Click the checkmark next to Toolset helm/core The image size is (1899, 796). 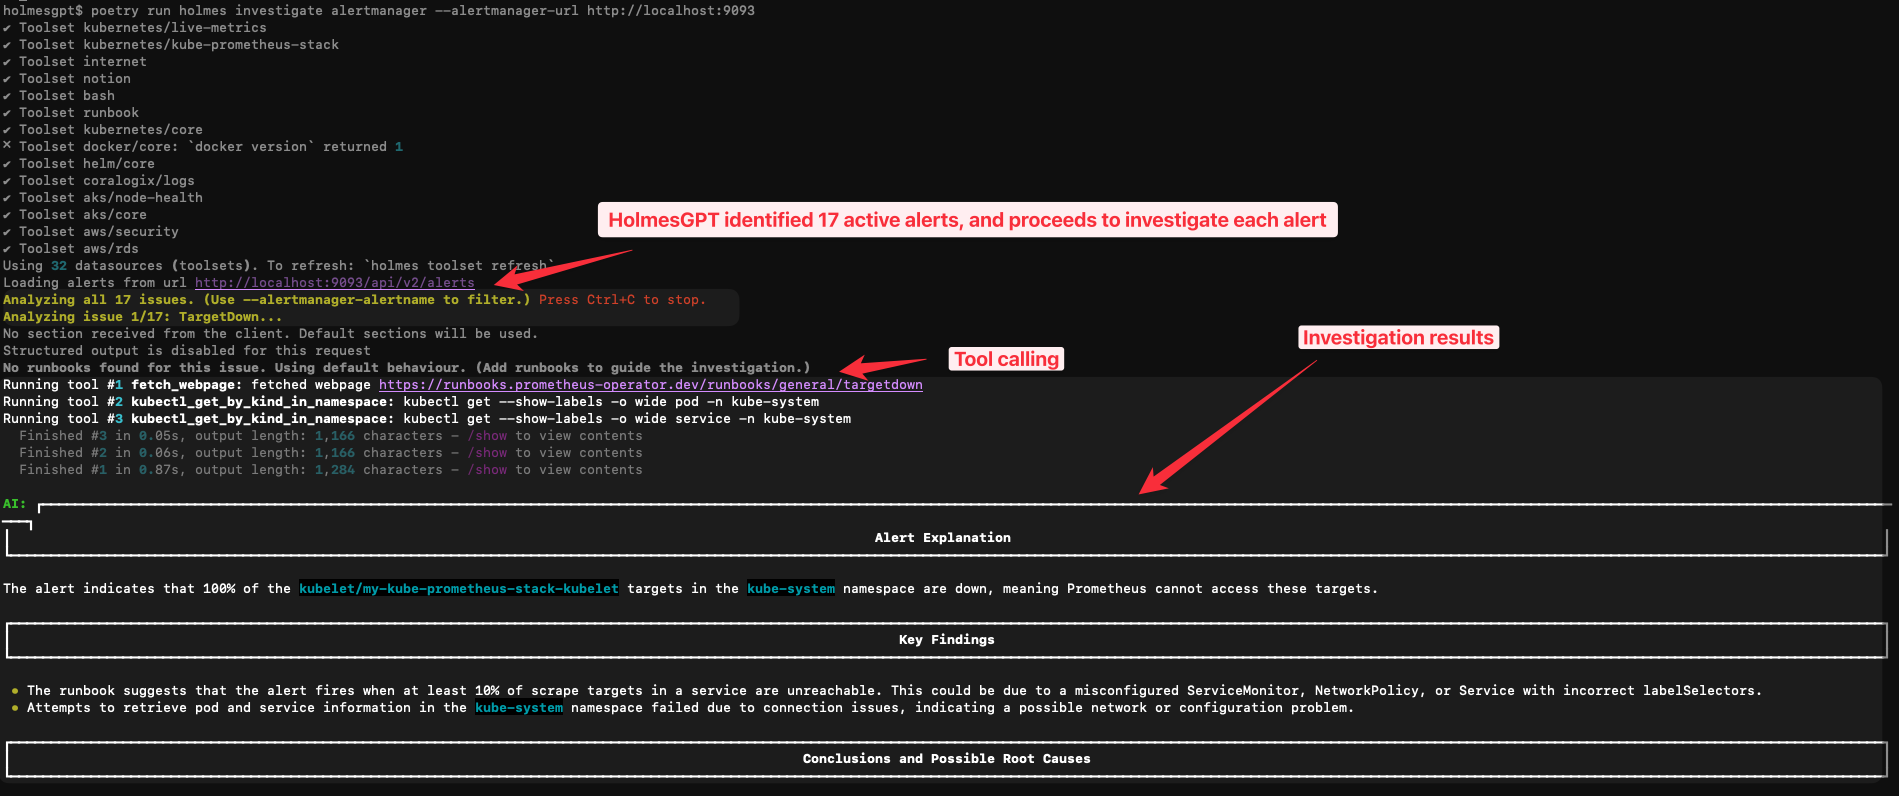tap(7, 164)
